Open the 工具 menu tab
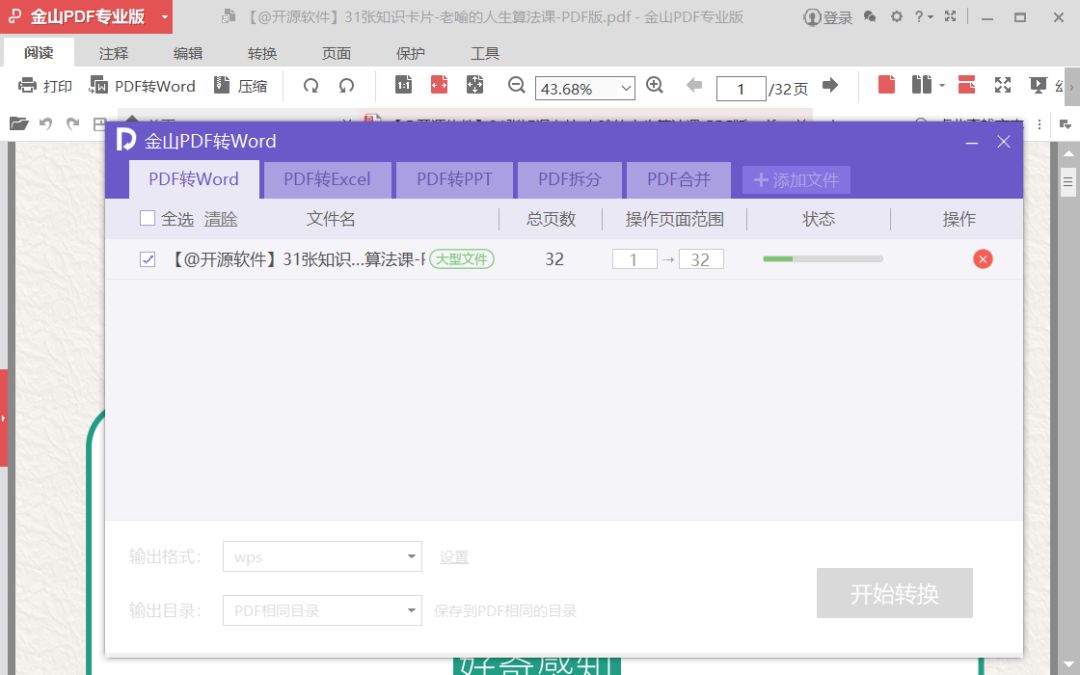 (484, 53)
